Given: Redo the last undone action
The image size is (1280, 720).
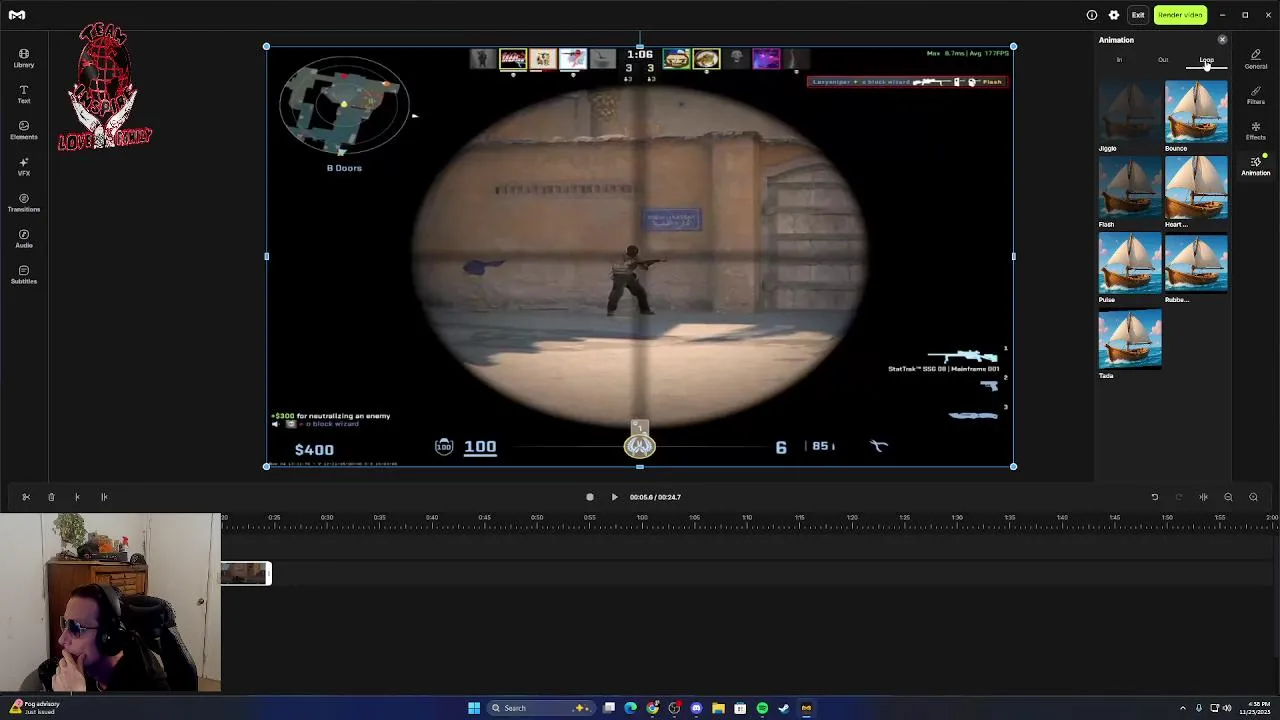Looking at the screenshot, I should click(1178, 497).
